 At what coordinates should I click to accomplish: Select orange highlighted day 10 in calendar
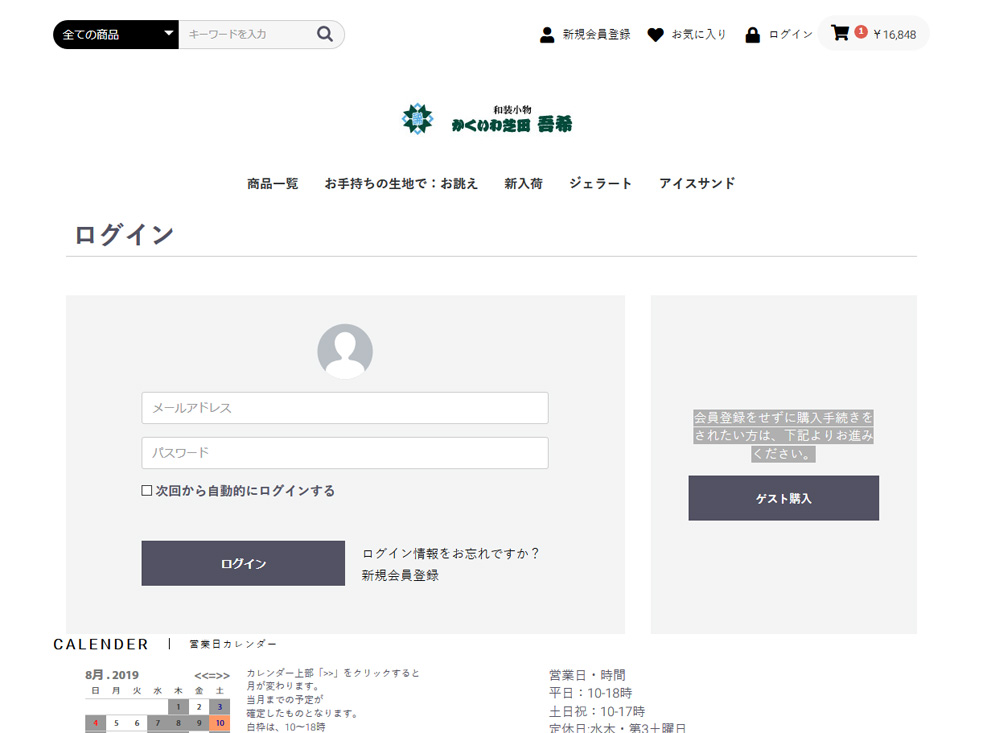click(x=219, y=723)
